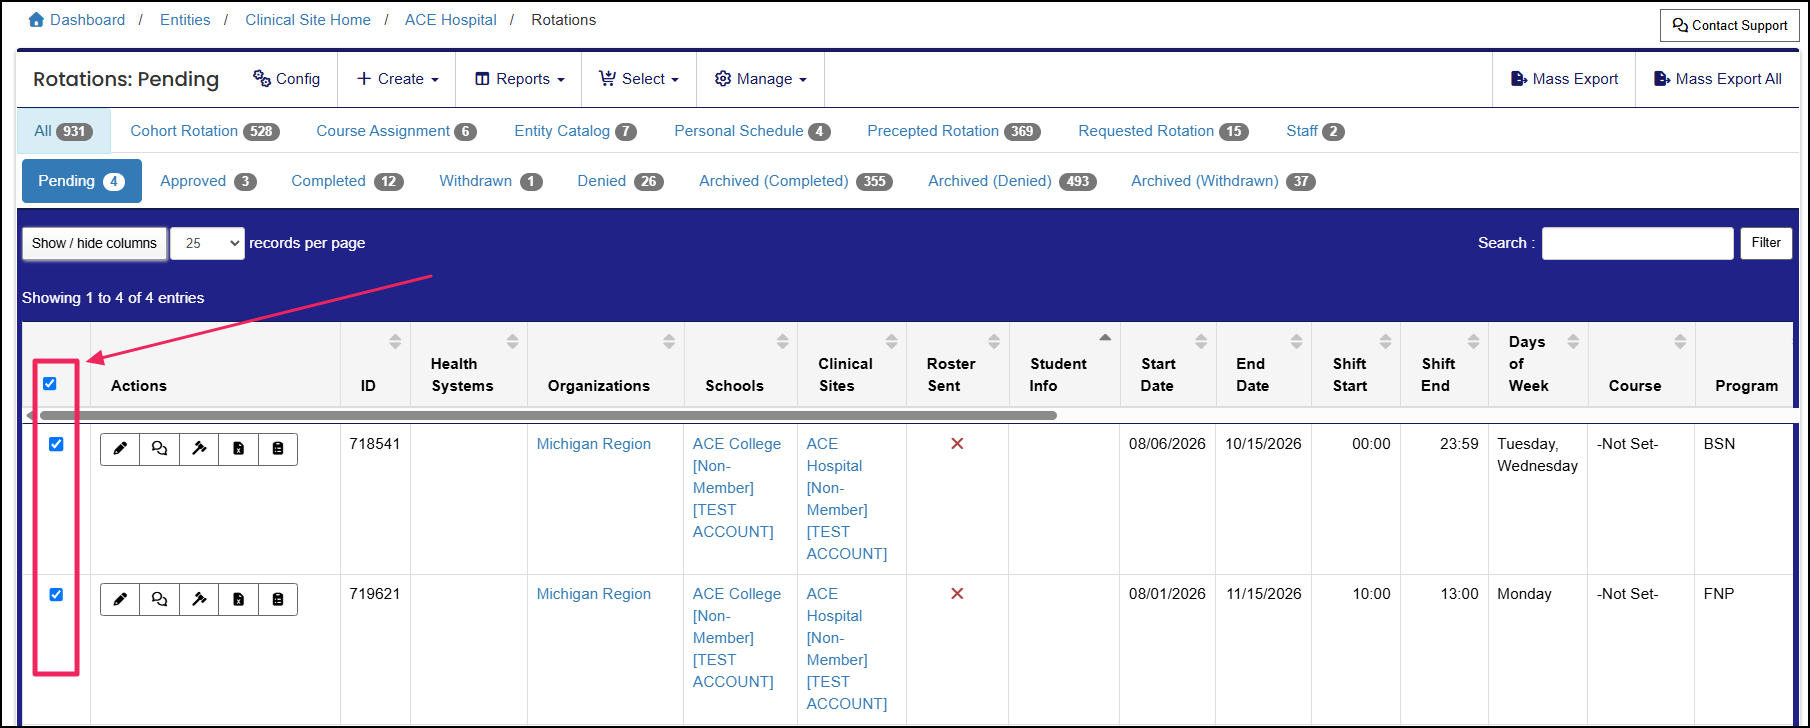The height and width of the screenshot is (728, 1810).
Task: Open the Manage dropdown menu
Action: [761, 79]
